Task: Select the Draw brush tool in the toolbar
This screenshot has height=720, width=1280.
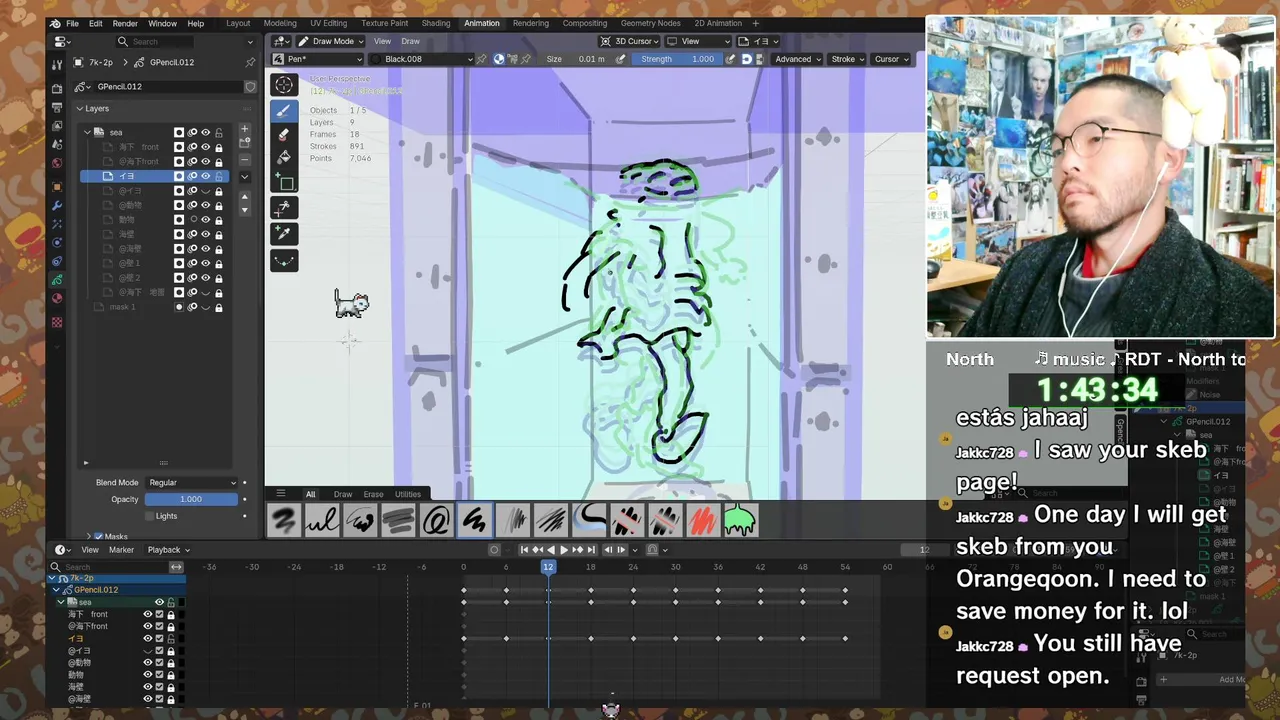Action: pyautogui.click(x=284, y=111)
